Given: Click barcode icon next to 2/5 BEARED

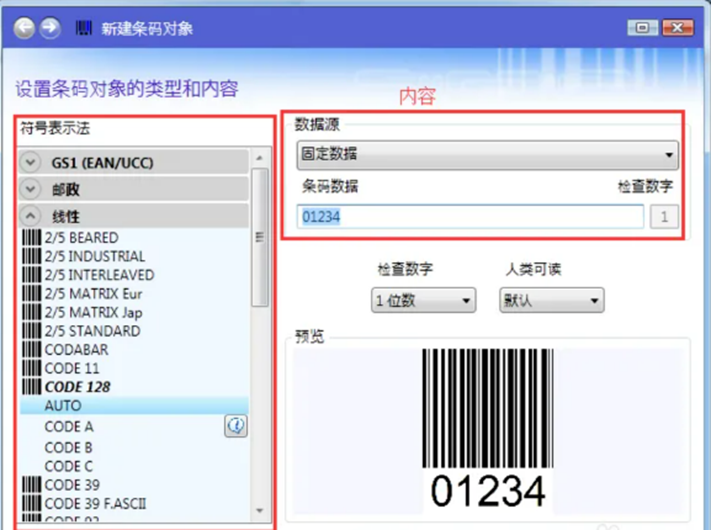Looking at the screenshot, I should point(31,238).
